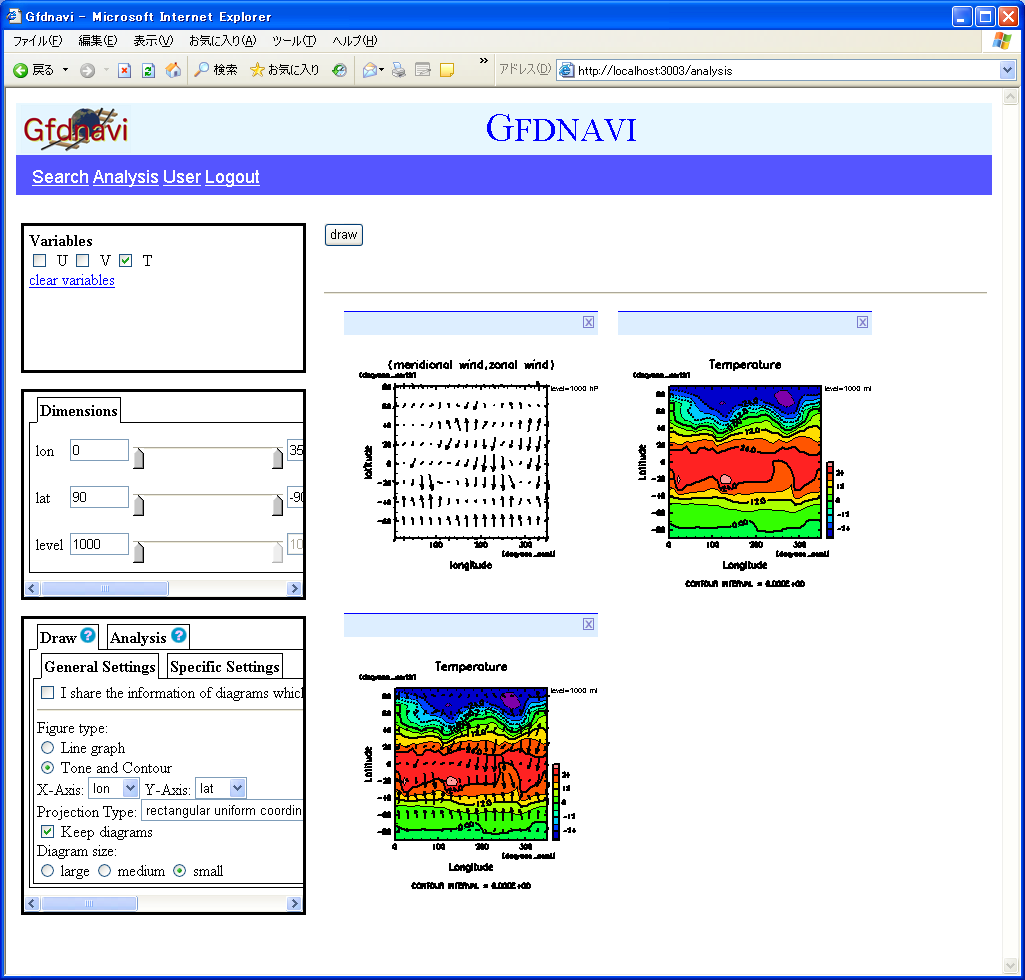1025x980 pixels.
Task: Click the draw button
Action: click(344, 235)
